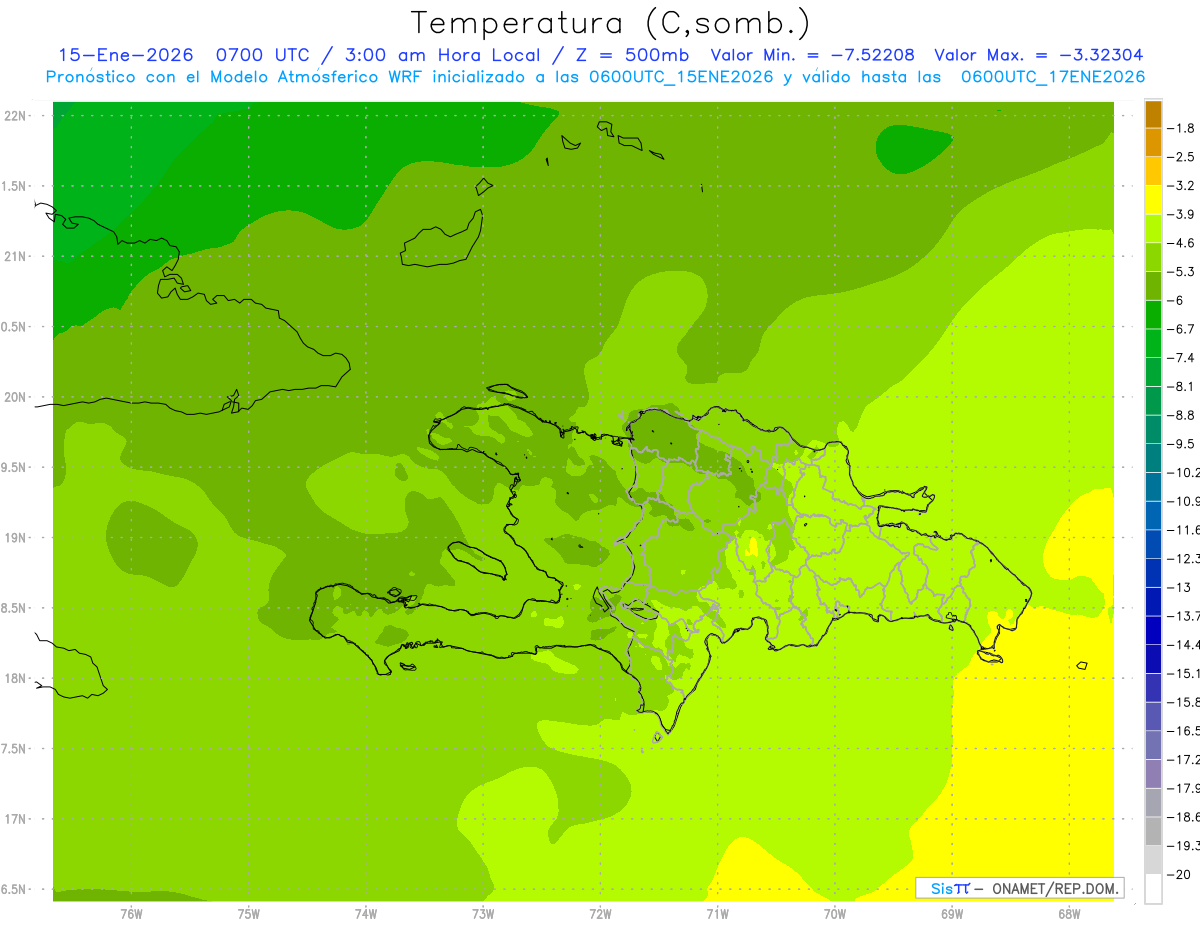Click the "-14.4" legend value
This screenshot has height=927, width=1200.
(x=1183, y=644)
